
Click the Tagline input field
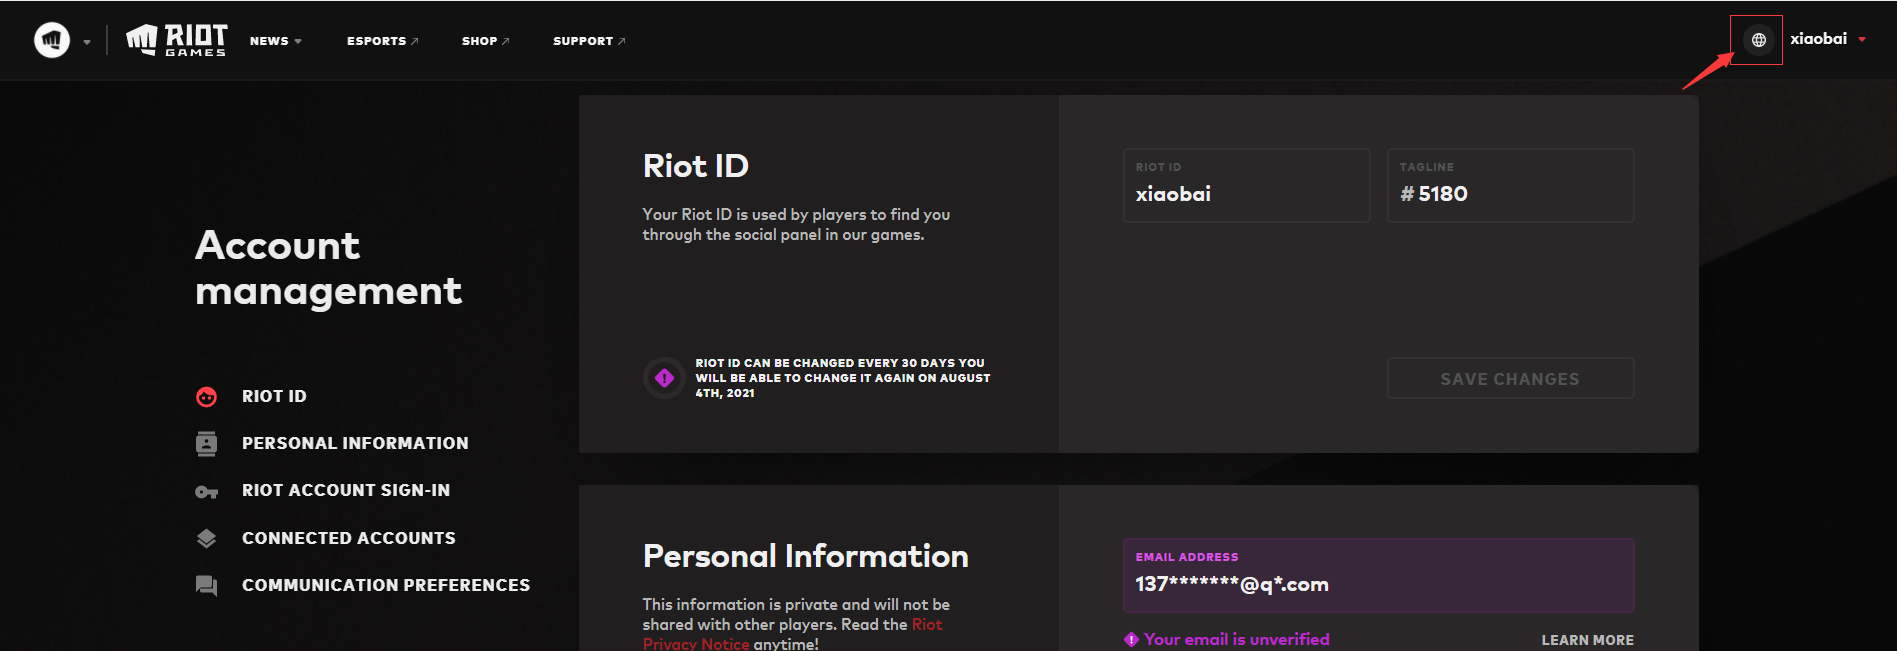tap(1510, 185)
